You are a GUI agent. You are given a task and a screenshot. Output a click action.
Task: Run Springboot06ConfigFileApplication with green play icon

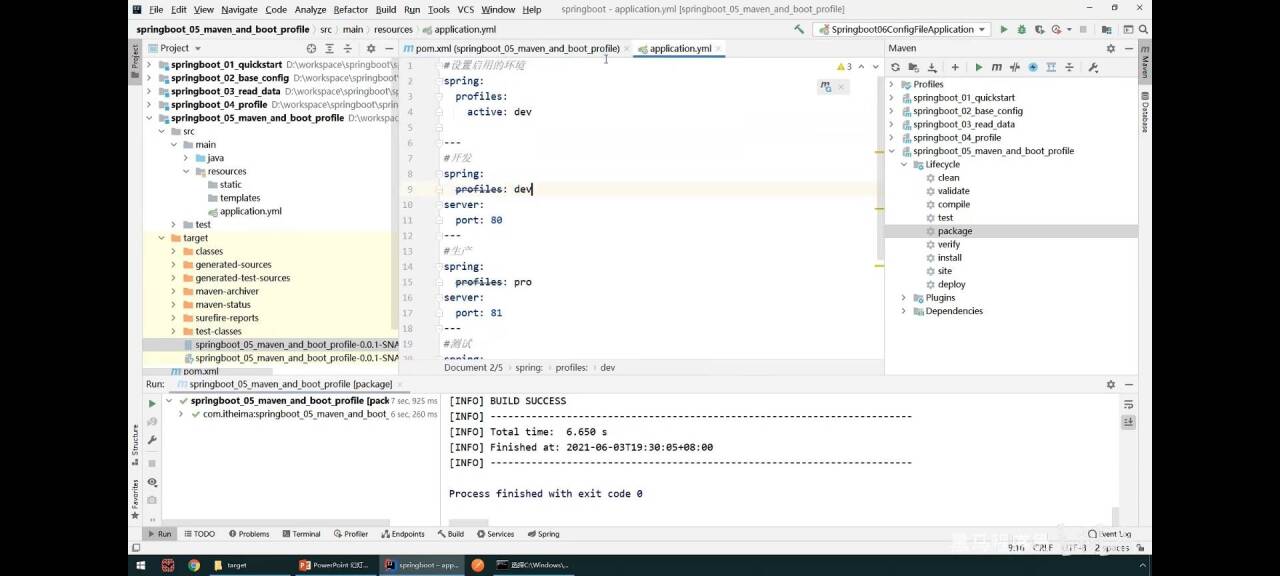click(1004, 30)
